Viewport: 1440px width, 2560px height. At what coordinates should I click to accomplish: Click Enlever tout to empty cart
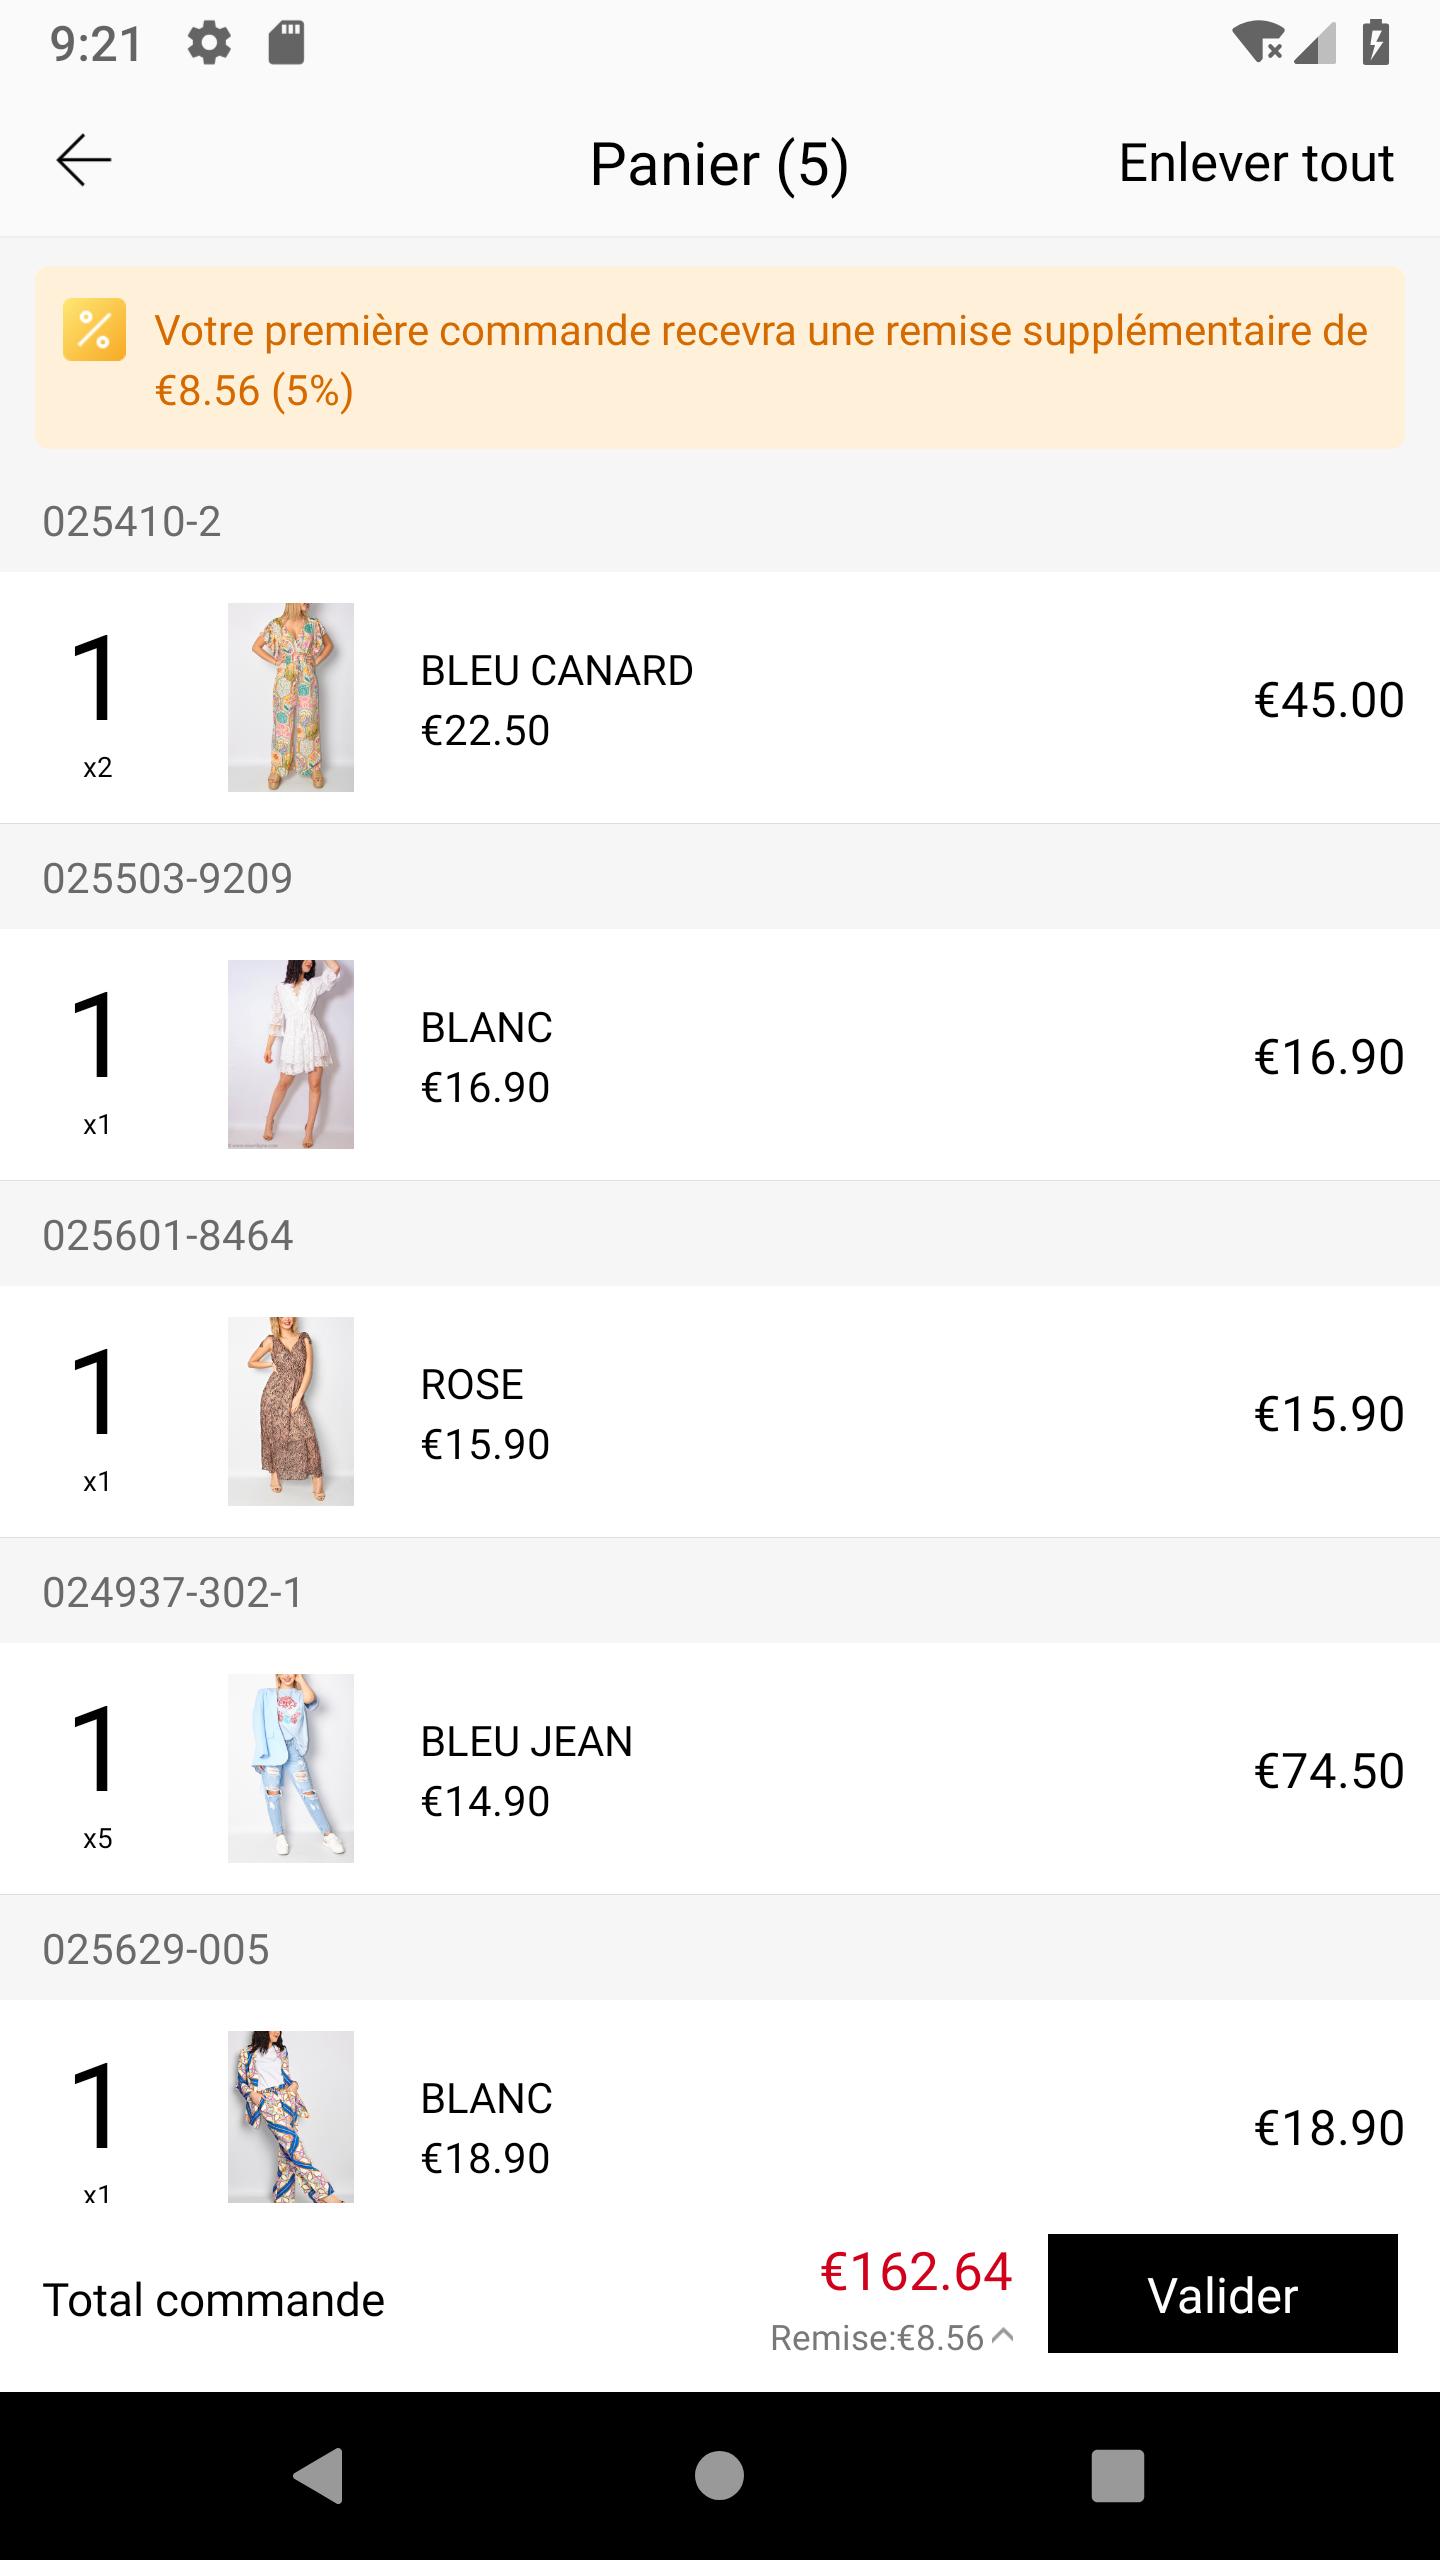[x=1256, y=163]
